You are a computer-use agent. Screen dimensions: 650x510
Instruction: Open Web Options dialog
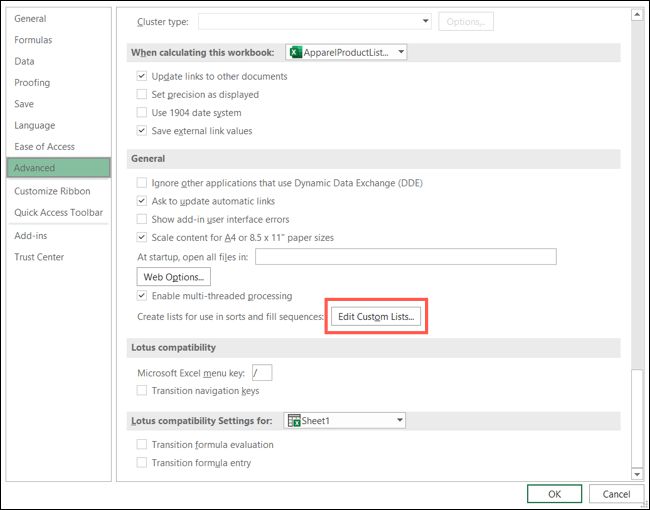pyautogui.click(x=174, y=277)
